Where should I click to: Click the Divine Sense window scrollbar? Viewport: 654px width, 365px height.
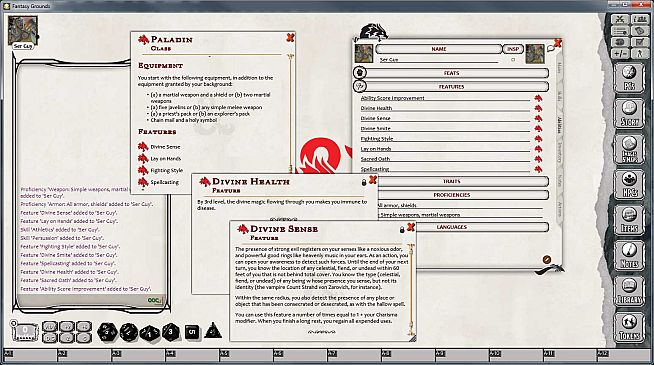(x=412, y=290)
